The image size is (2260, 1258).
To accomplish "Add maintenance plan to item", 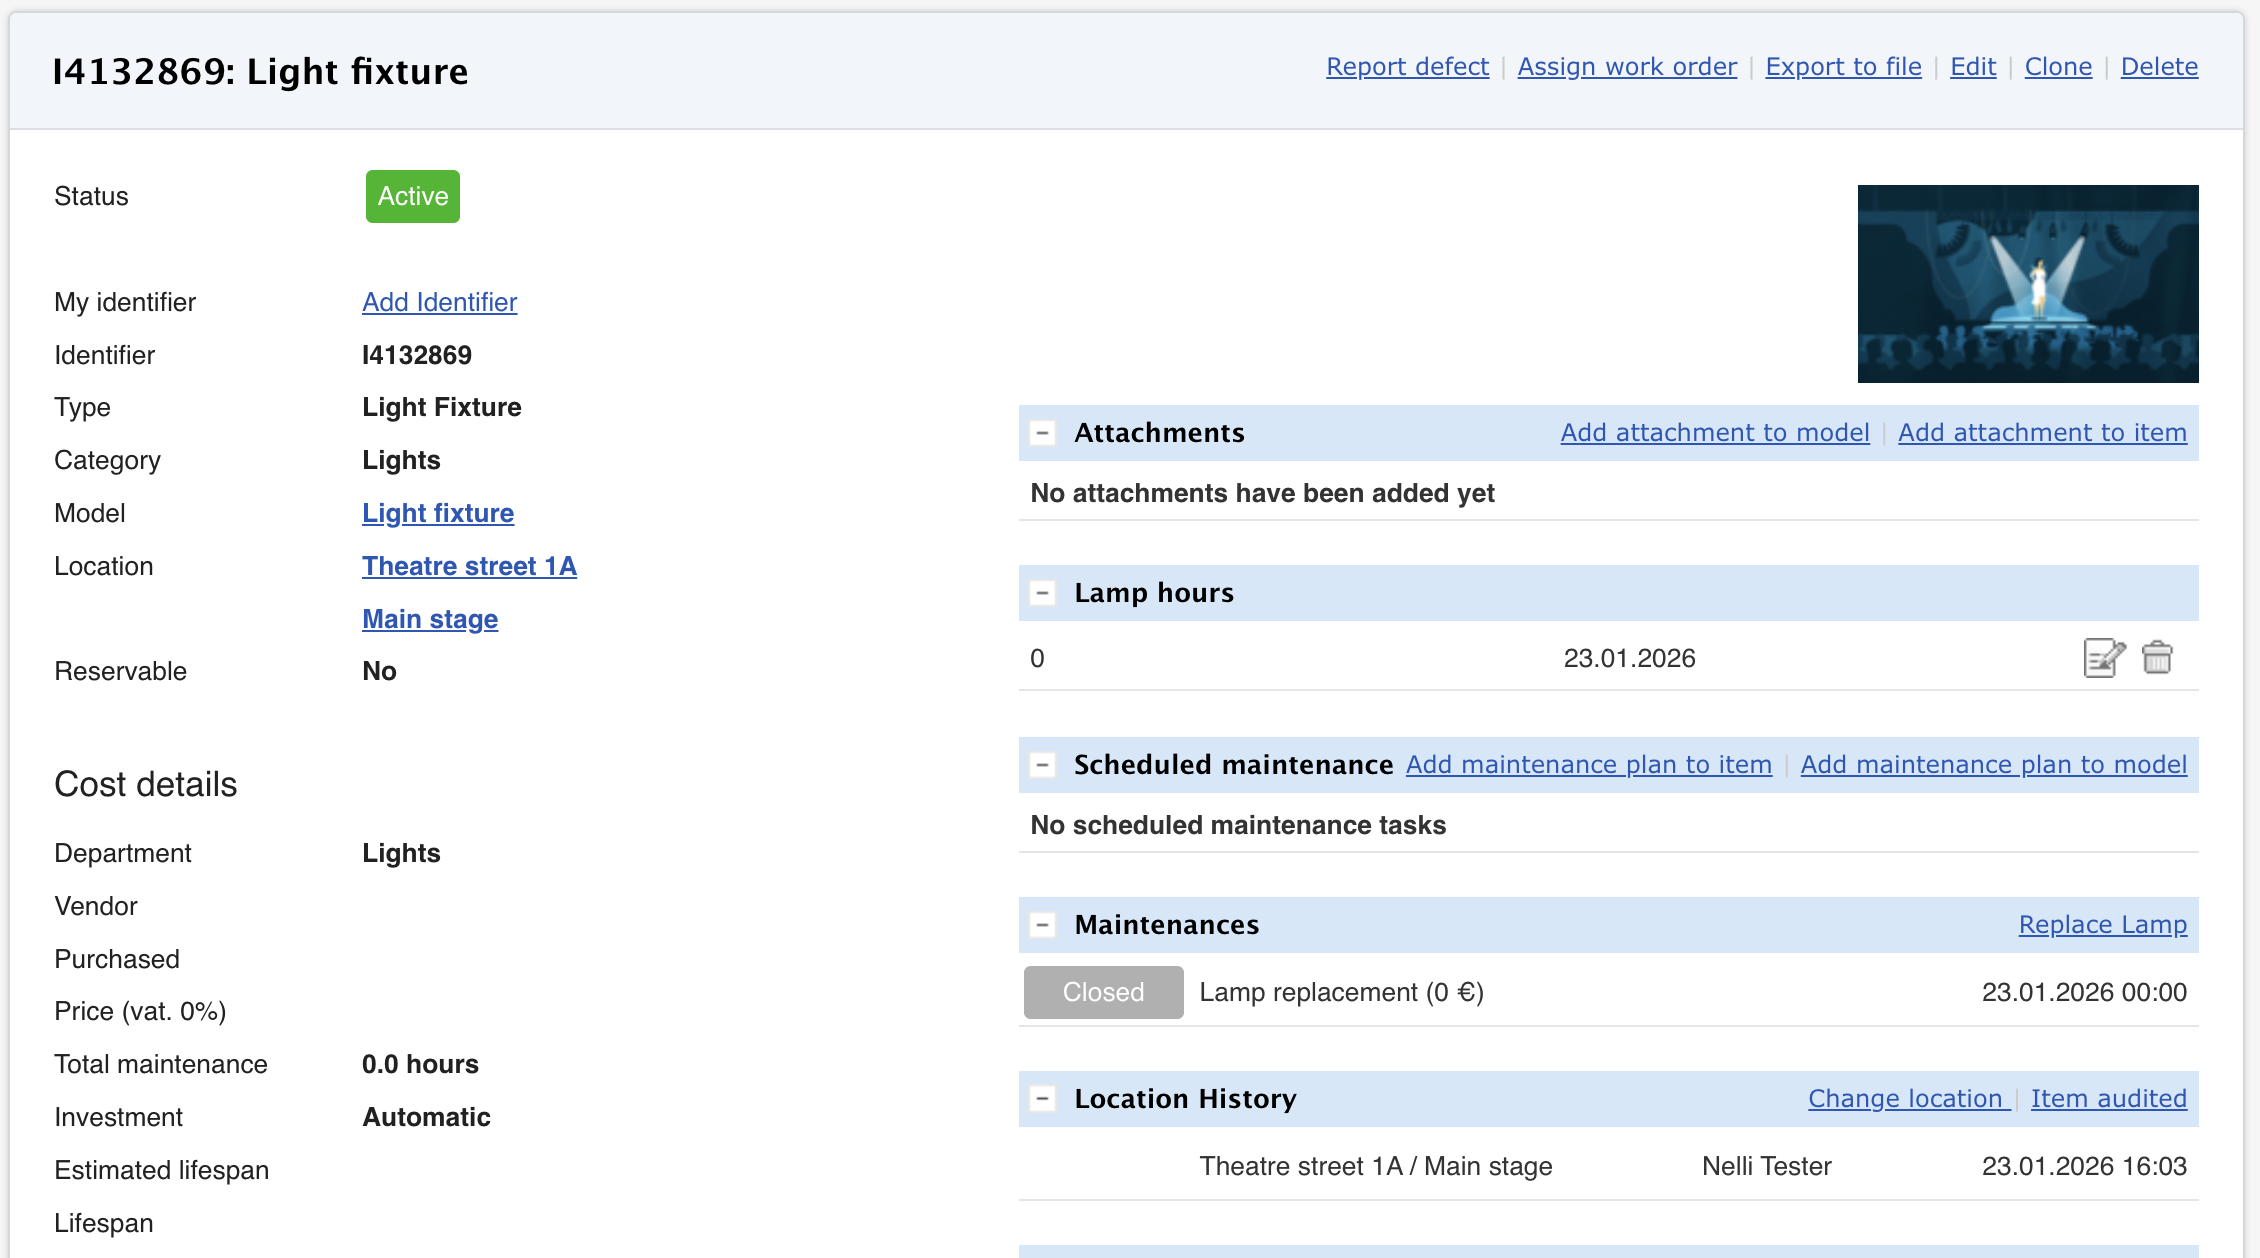I will (1588, 765).
